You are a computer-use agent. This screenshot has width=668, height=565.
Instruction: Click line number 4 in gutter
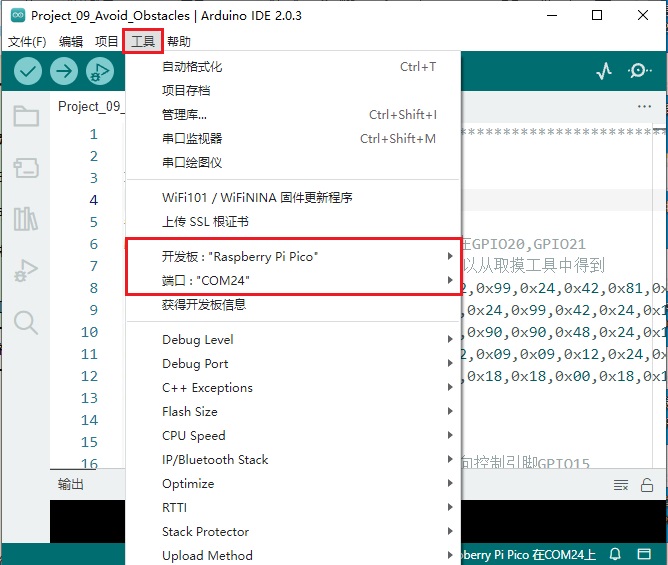pos(94,200)
